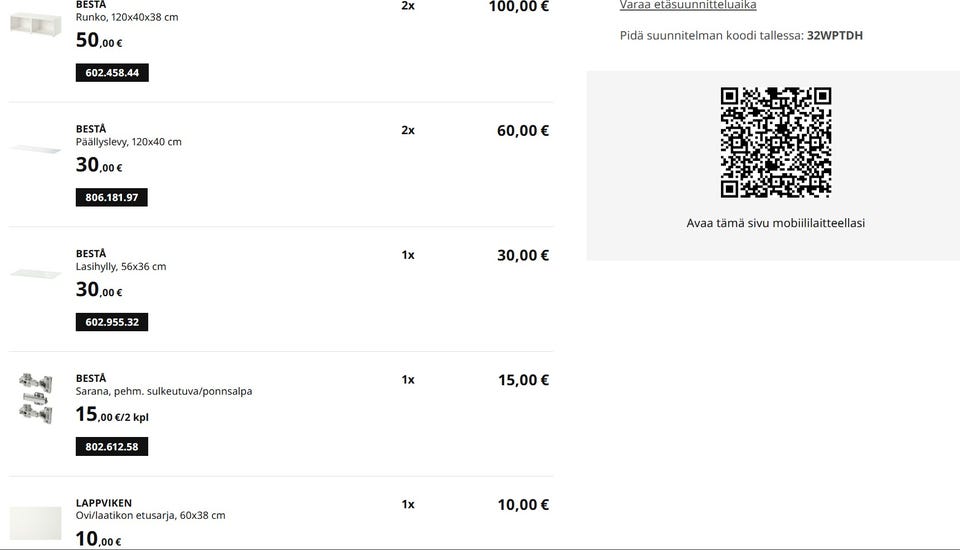Click the 15,00 € hinge total price
Screen dimensions: 960x550
pos(523,380)
